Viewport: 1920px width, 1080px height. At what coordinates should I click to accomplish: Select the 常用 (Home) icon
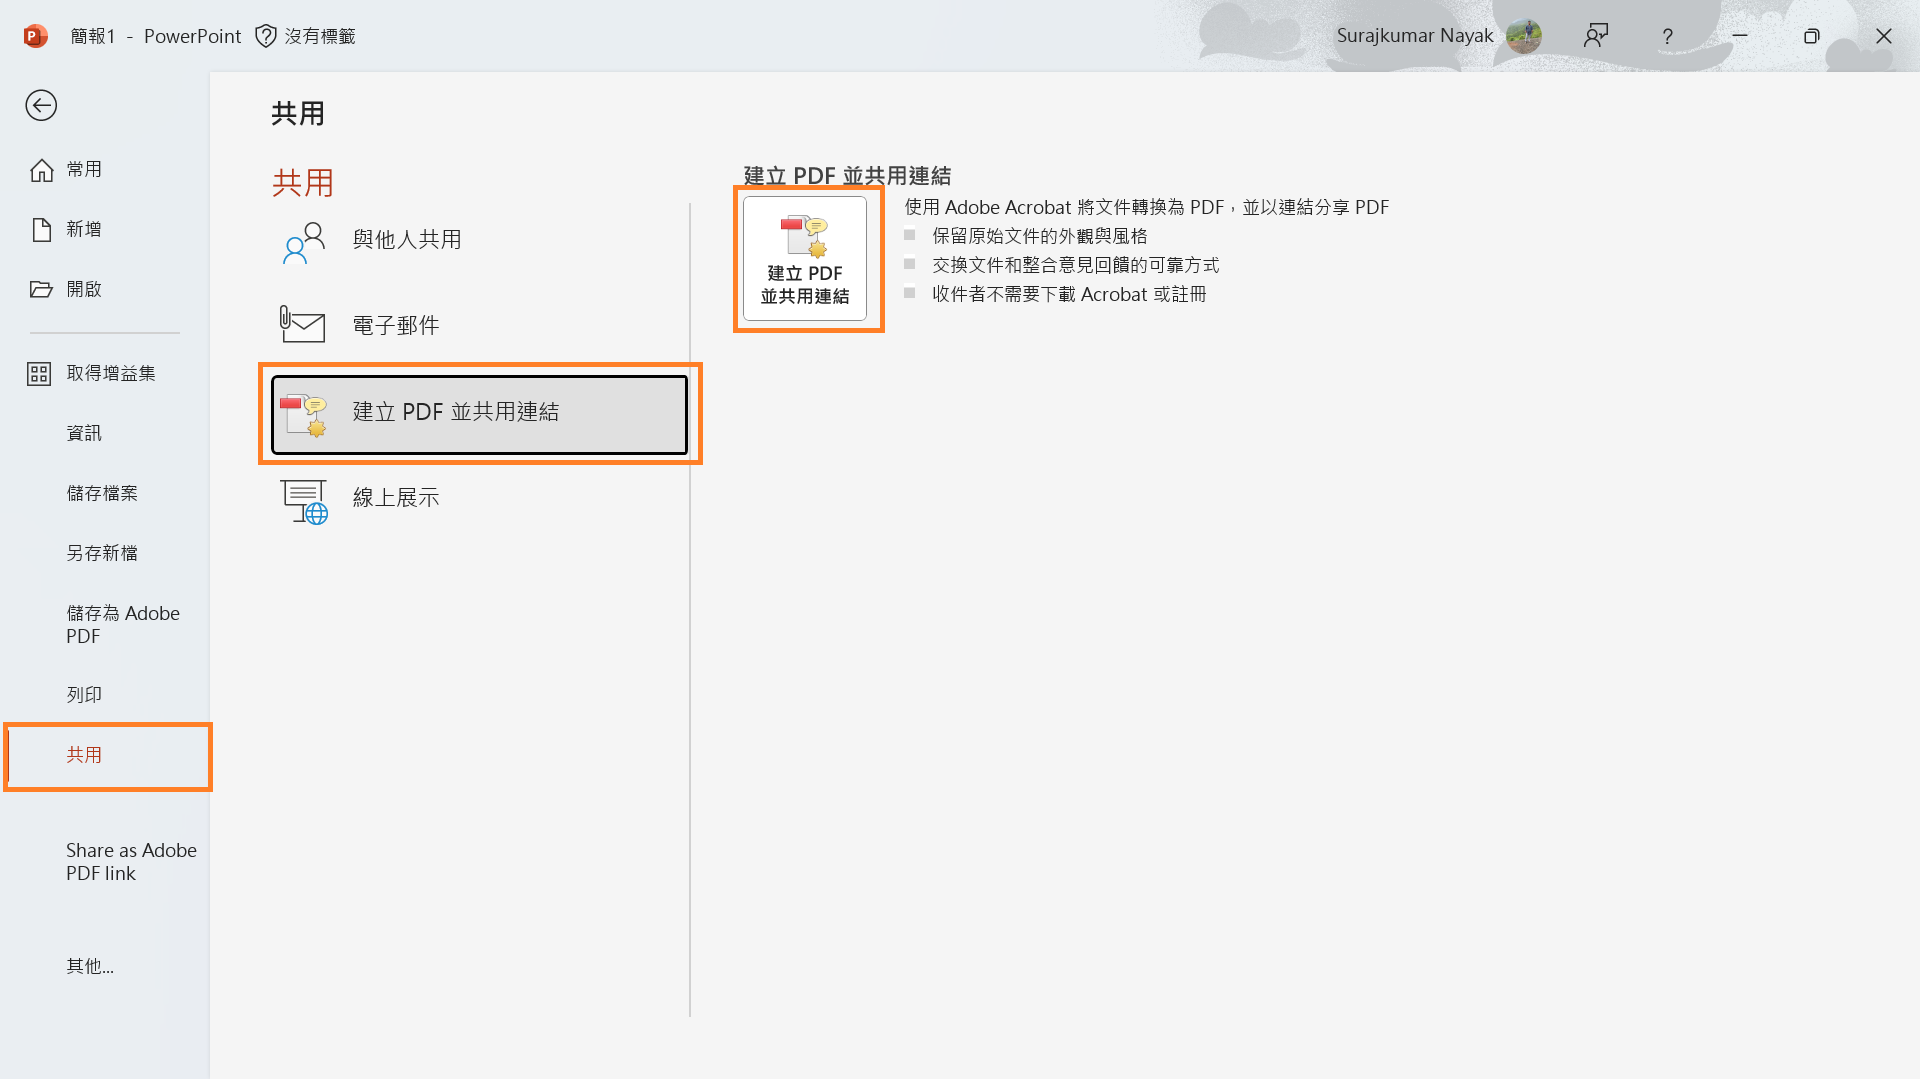42,169
